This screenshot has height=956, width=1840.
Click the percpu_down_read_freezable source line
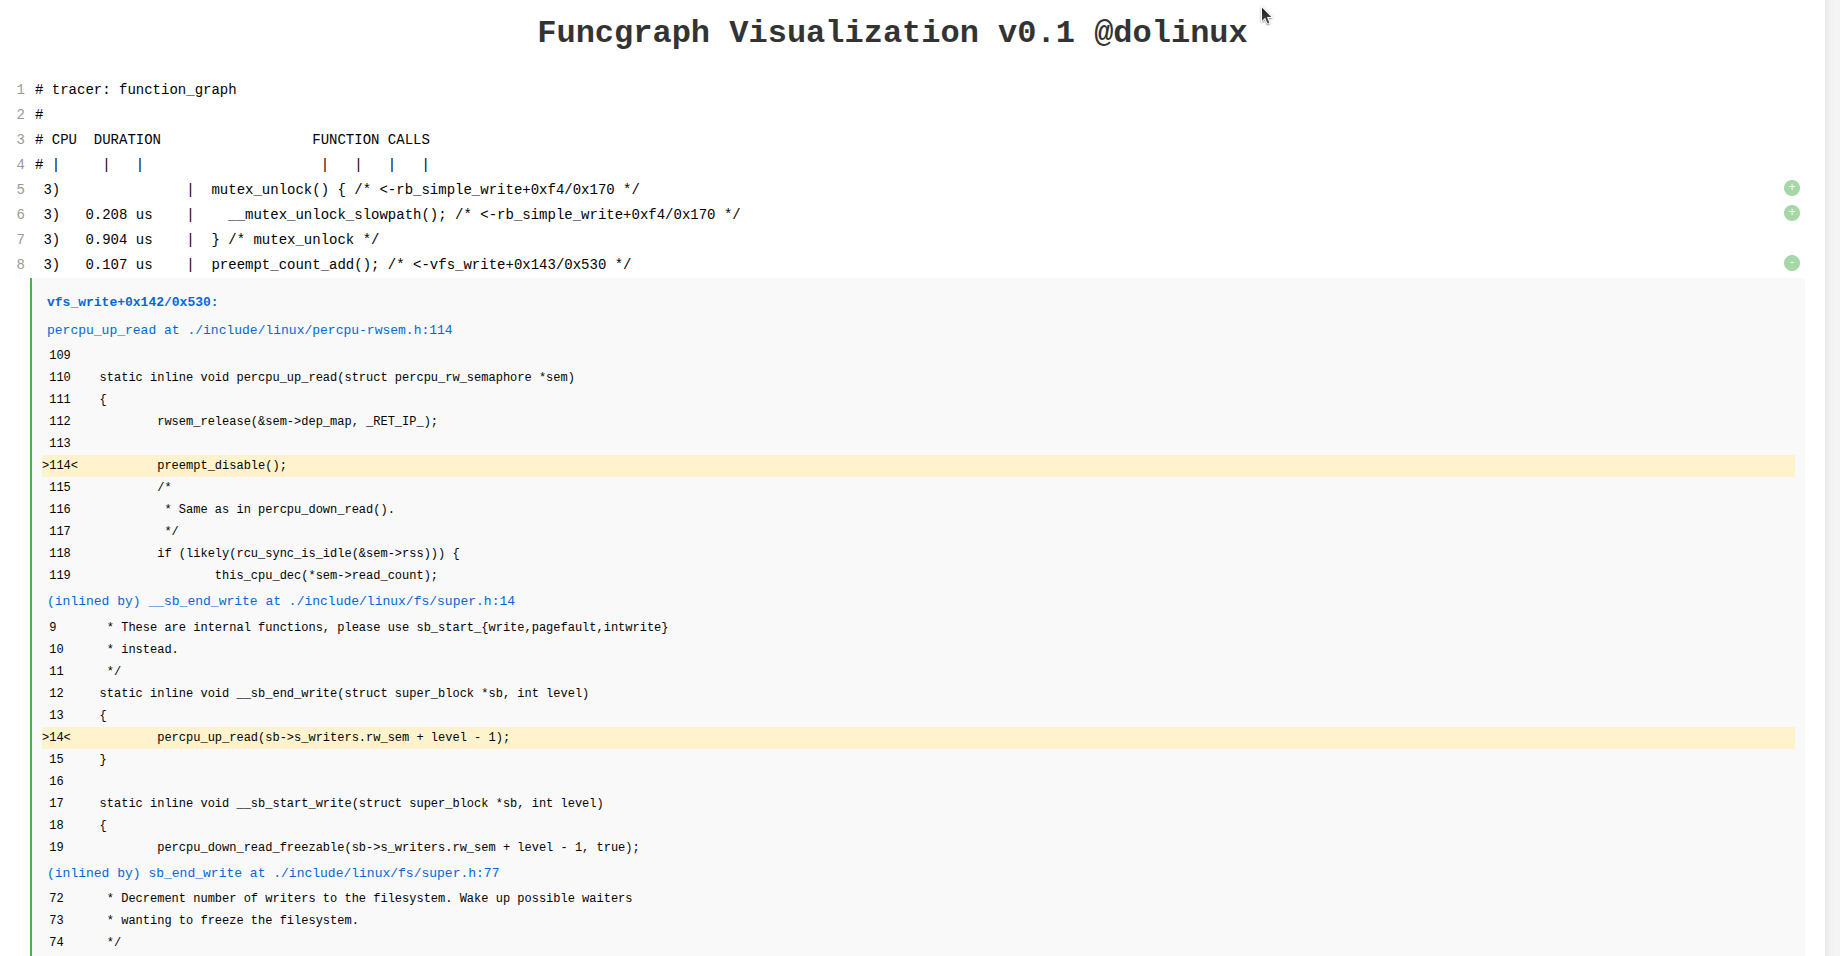[x=398, y=847]
